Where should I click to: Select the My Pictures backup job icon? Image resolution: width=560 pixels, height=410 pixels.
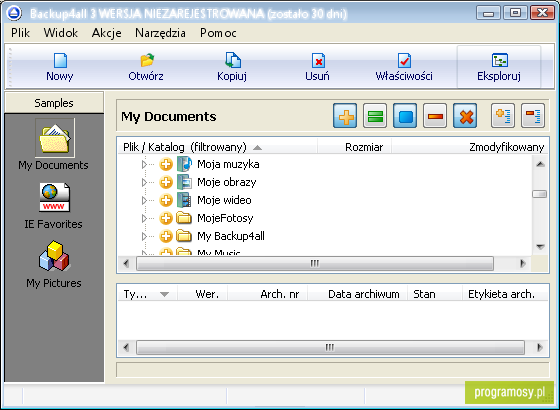[54, 256]
